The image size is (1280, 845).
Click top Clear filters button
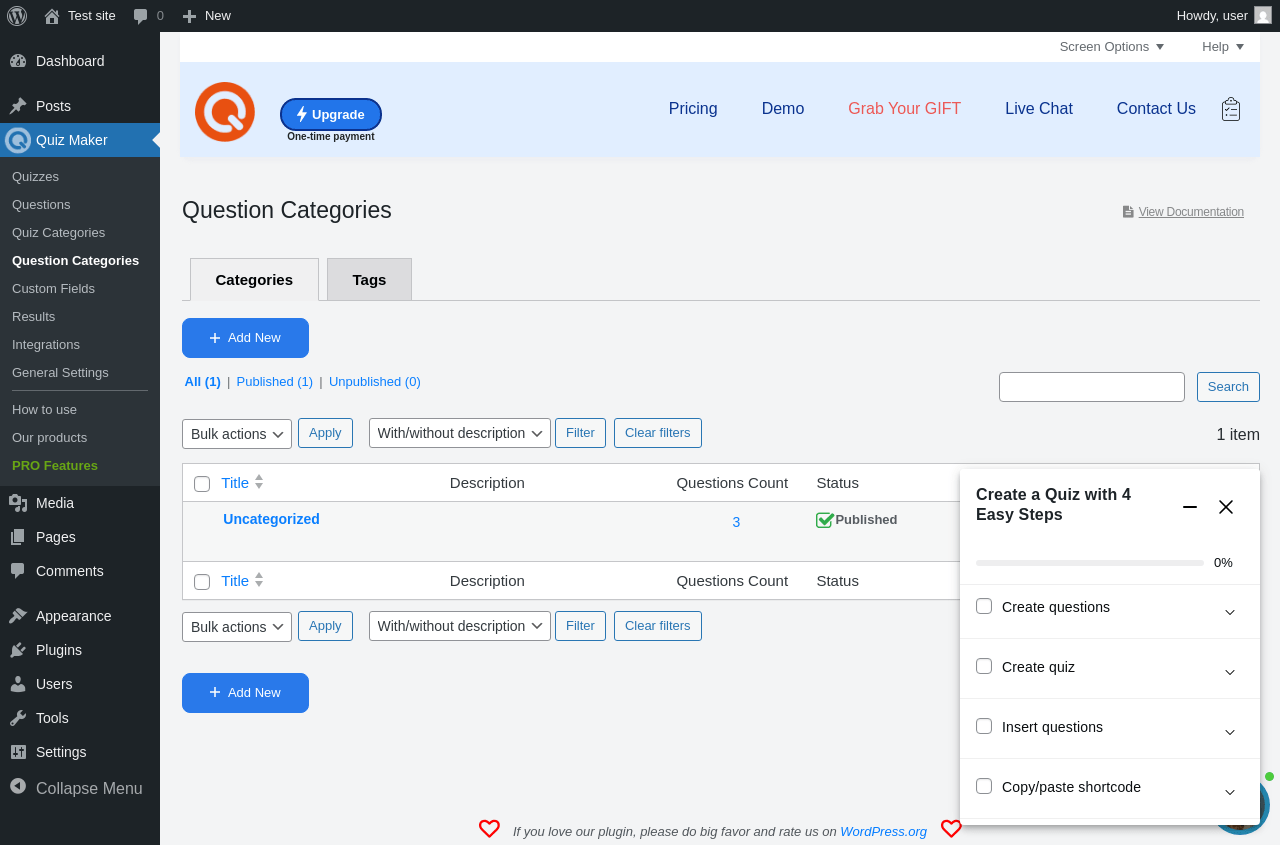[x=658, y=433]
